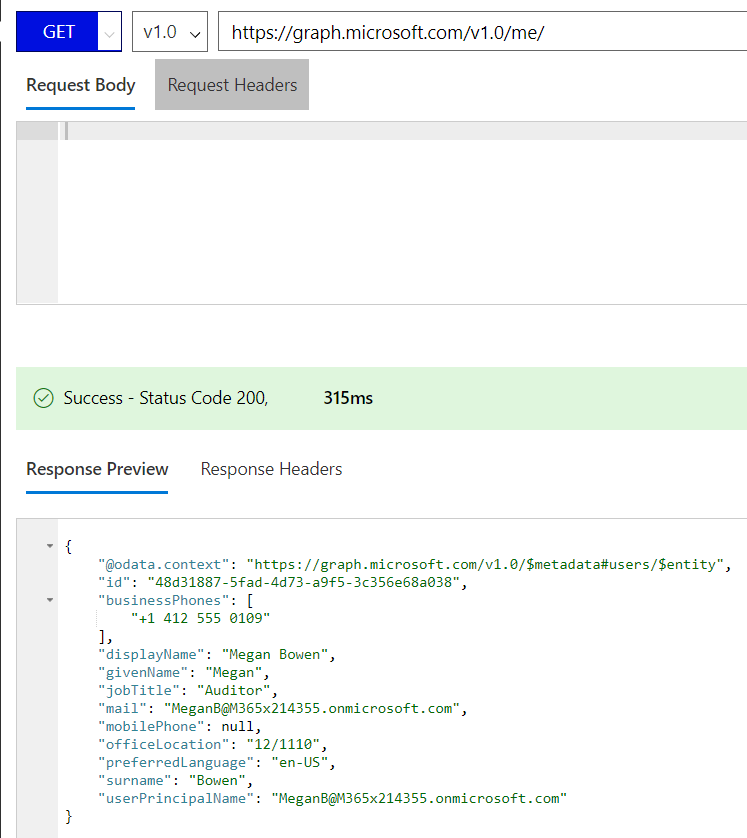Open the Response Headers tab
The image size is (747, 838).
(272, 468)
